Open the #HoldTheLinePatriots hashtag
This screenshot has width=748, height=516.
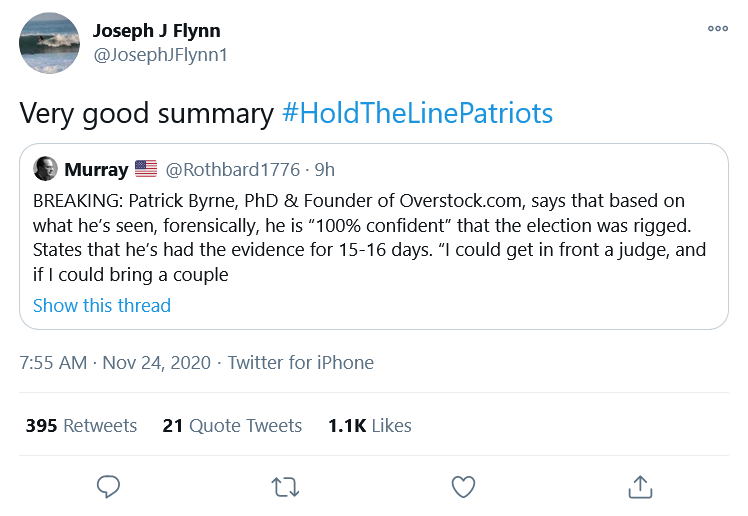pos(417,114)
